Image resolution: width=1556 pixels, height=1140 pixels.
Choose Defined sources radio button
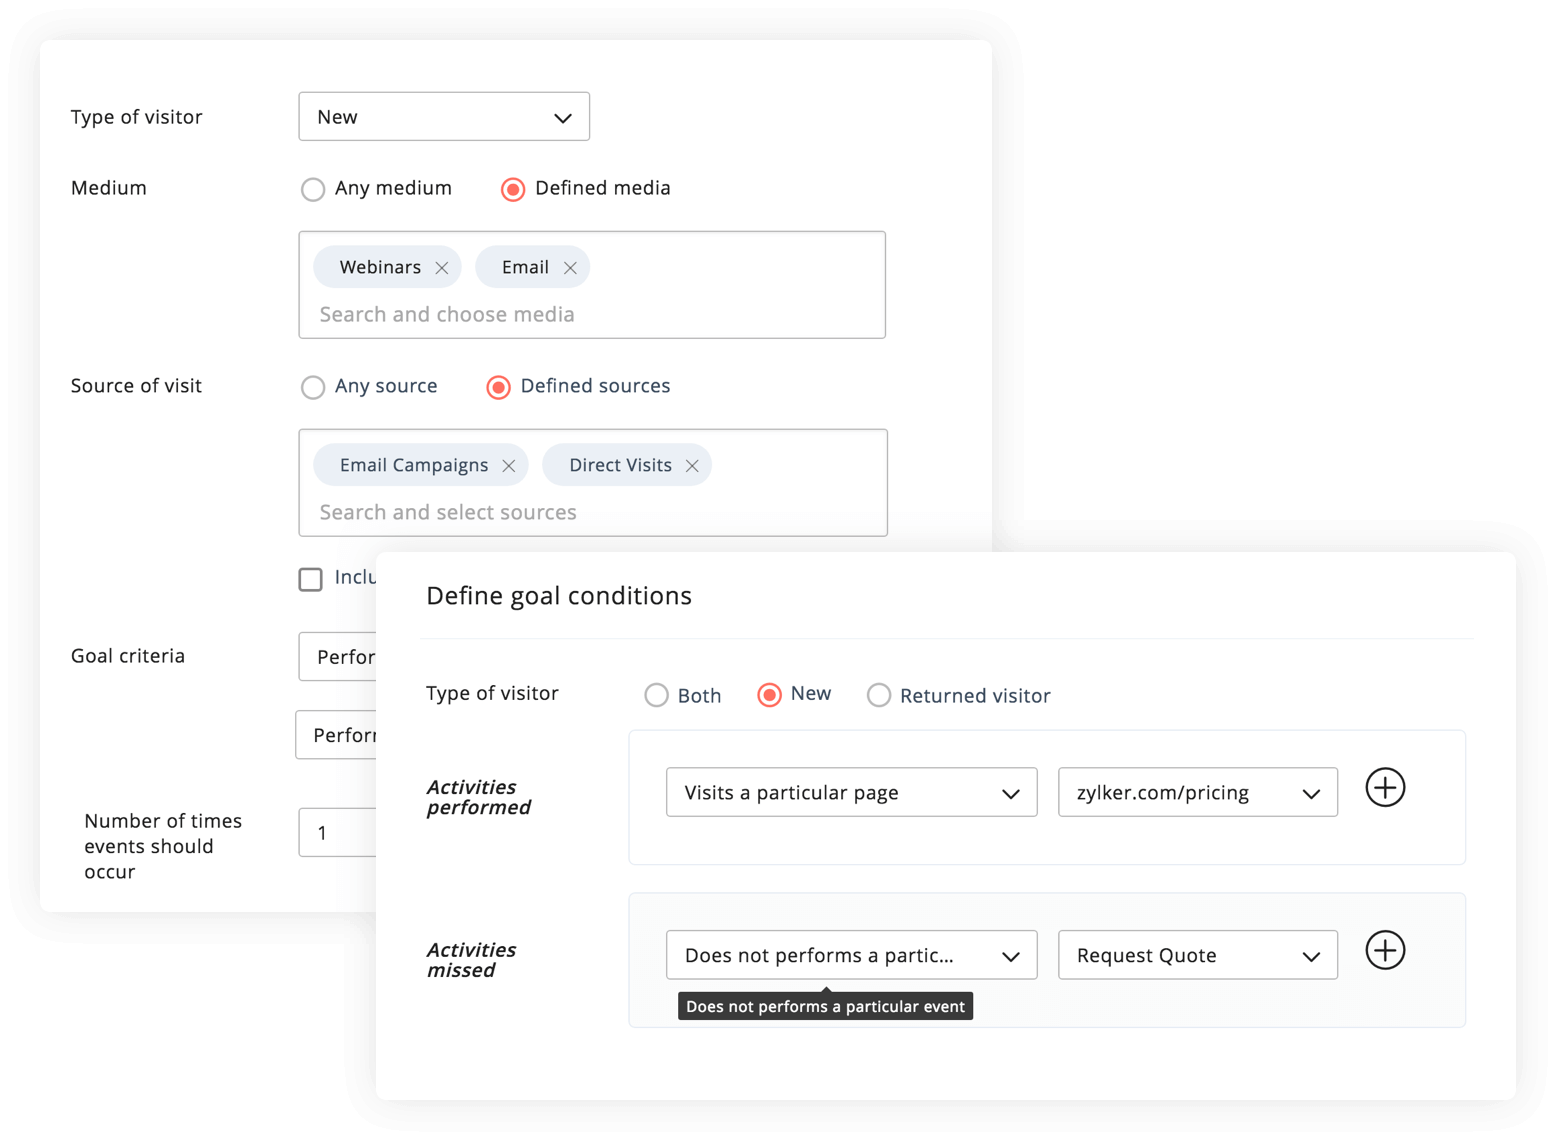[498, 387]
